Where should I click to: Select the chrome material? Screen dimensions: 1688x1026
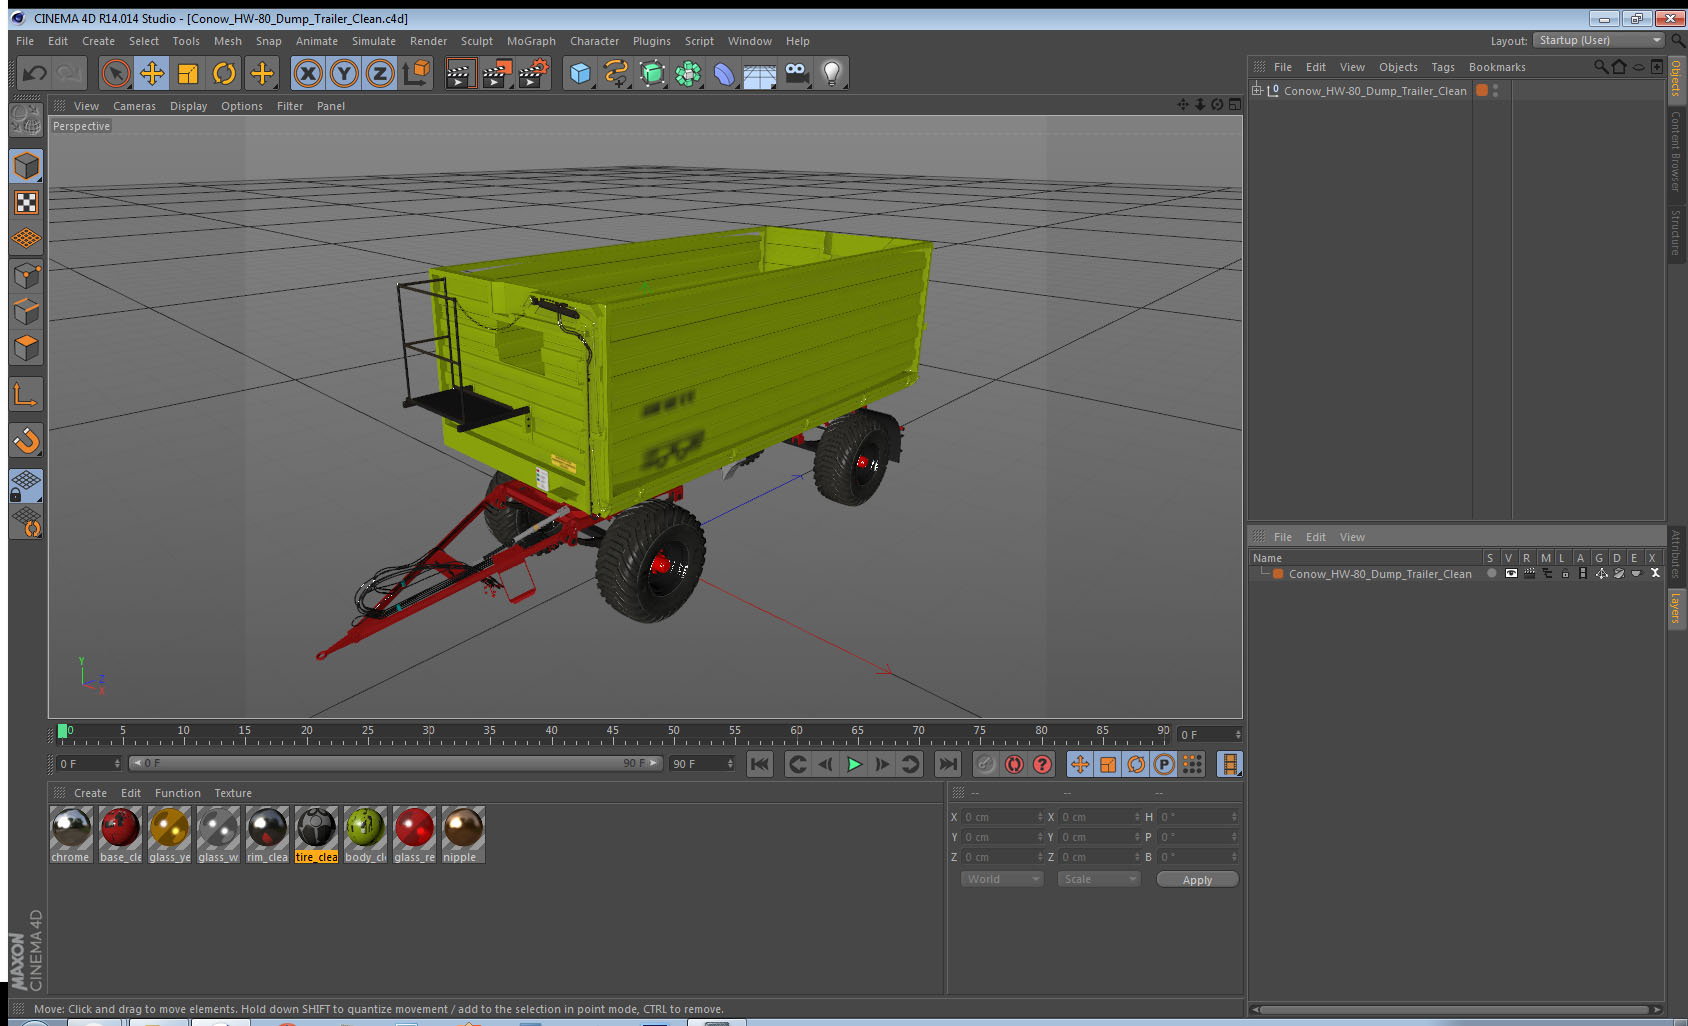coord(71,835)
